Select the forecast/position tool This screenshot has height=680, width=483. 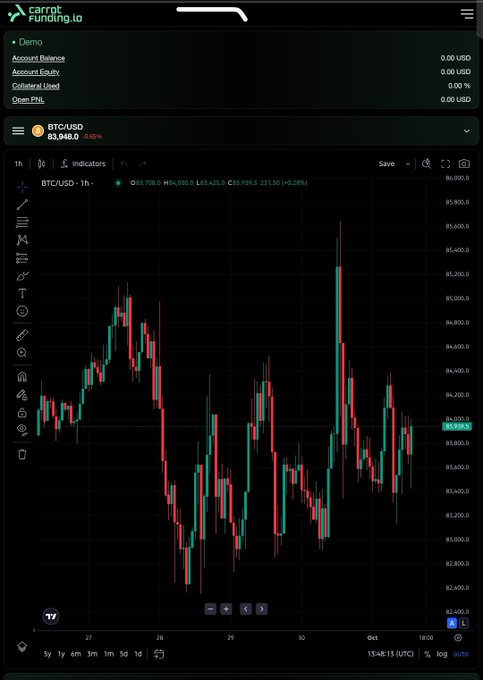pyautogui.click(x=22, y=258)
